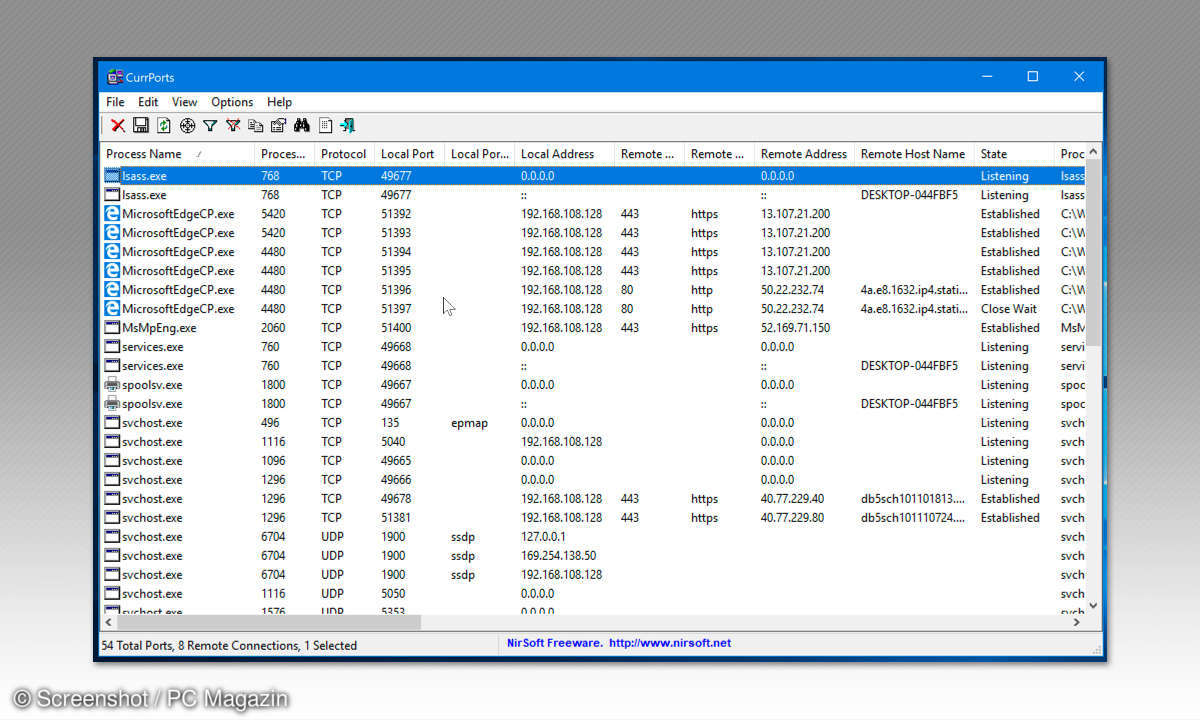Click local port 5050 cell
Viewport: 1200px width, 720px height.
point(393,594)
